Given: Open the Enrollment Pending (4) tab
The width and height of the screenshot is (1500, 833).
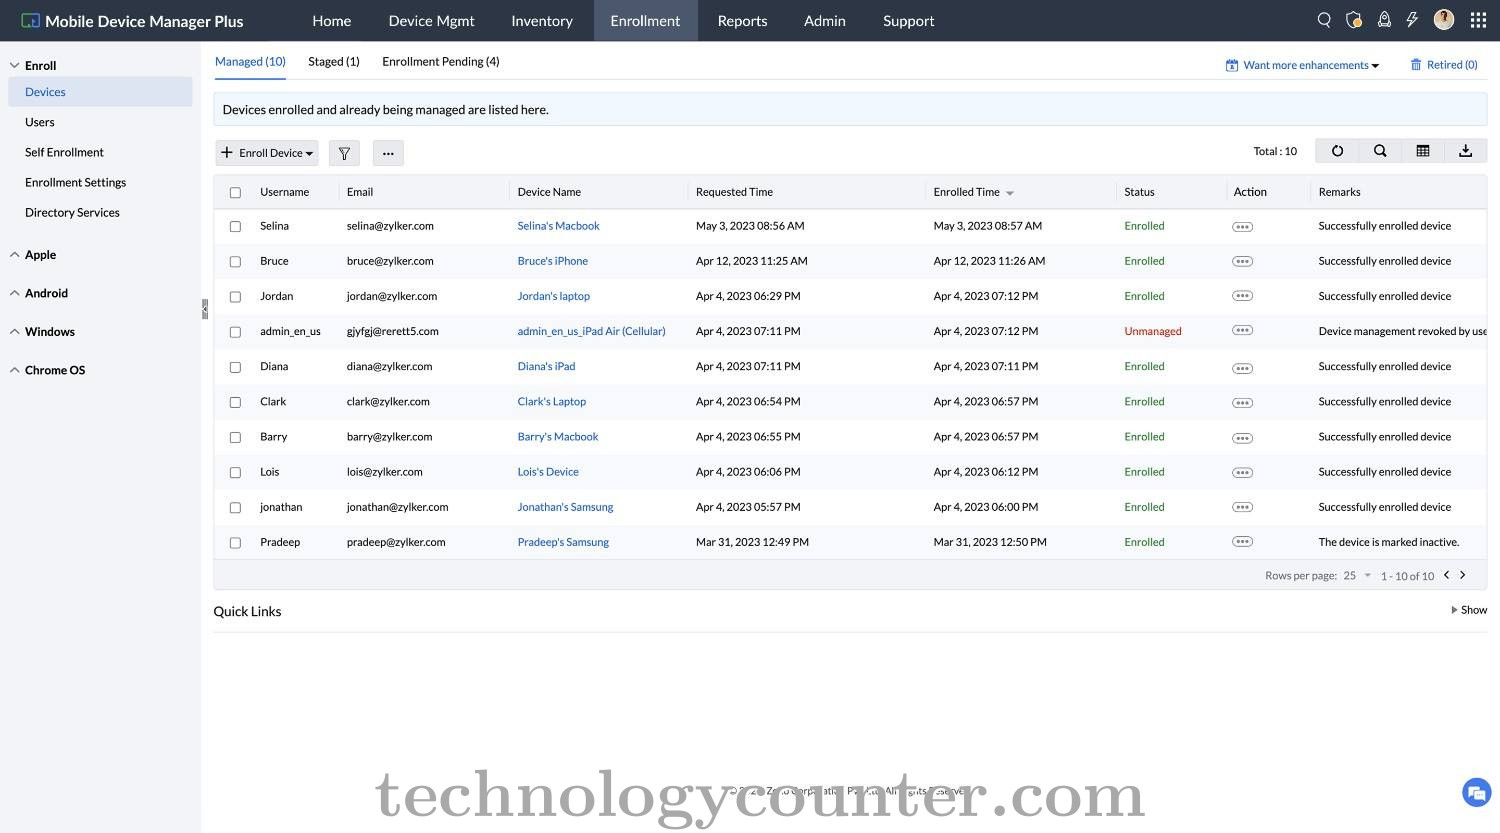Looking at the screenshot, I should pyautogui.click(x=441, y=62).
